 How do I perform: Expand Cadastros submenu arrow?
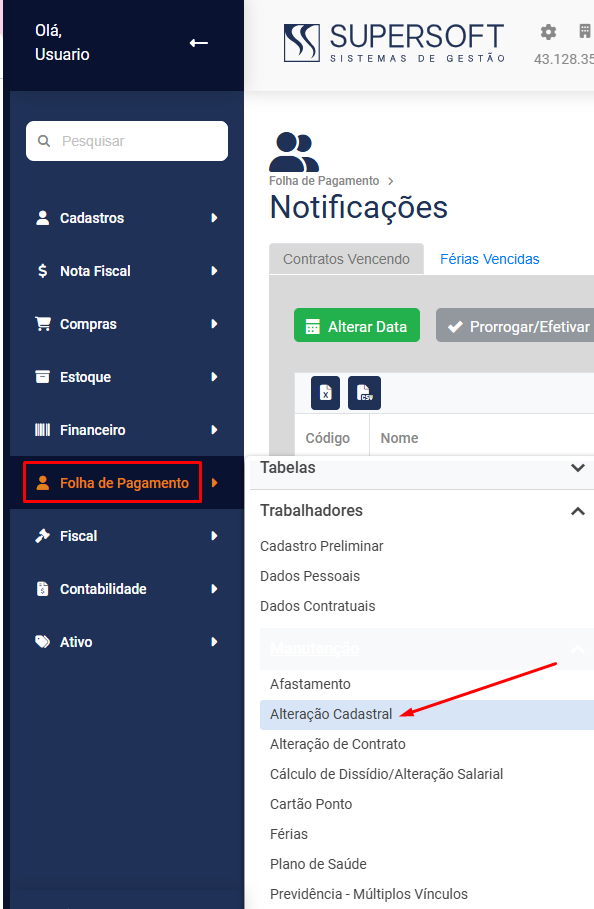tap(214, 218)
